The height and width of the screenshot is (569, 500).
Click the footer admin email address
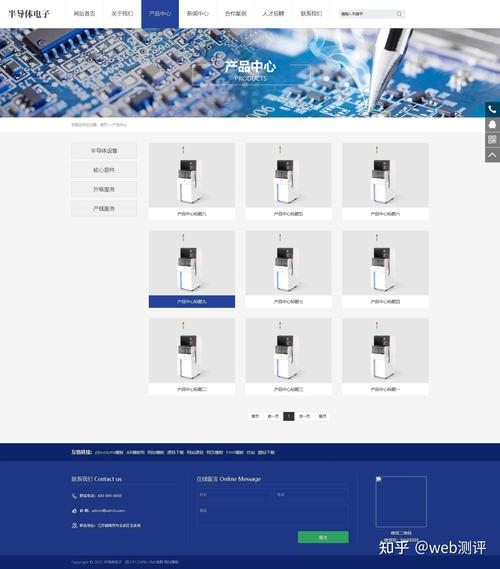coord(108,511)
